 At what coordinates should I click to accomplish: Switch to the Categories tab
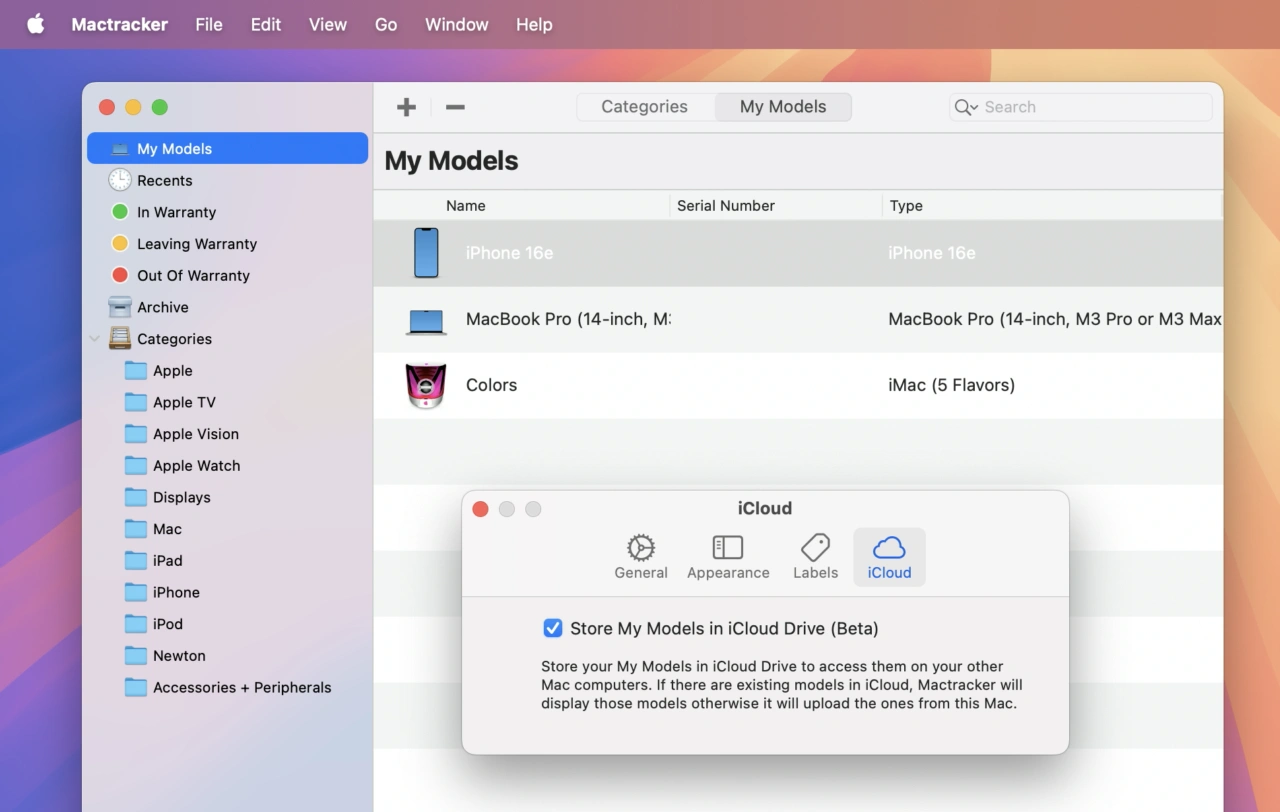click(x=645, y=107)
